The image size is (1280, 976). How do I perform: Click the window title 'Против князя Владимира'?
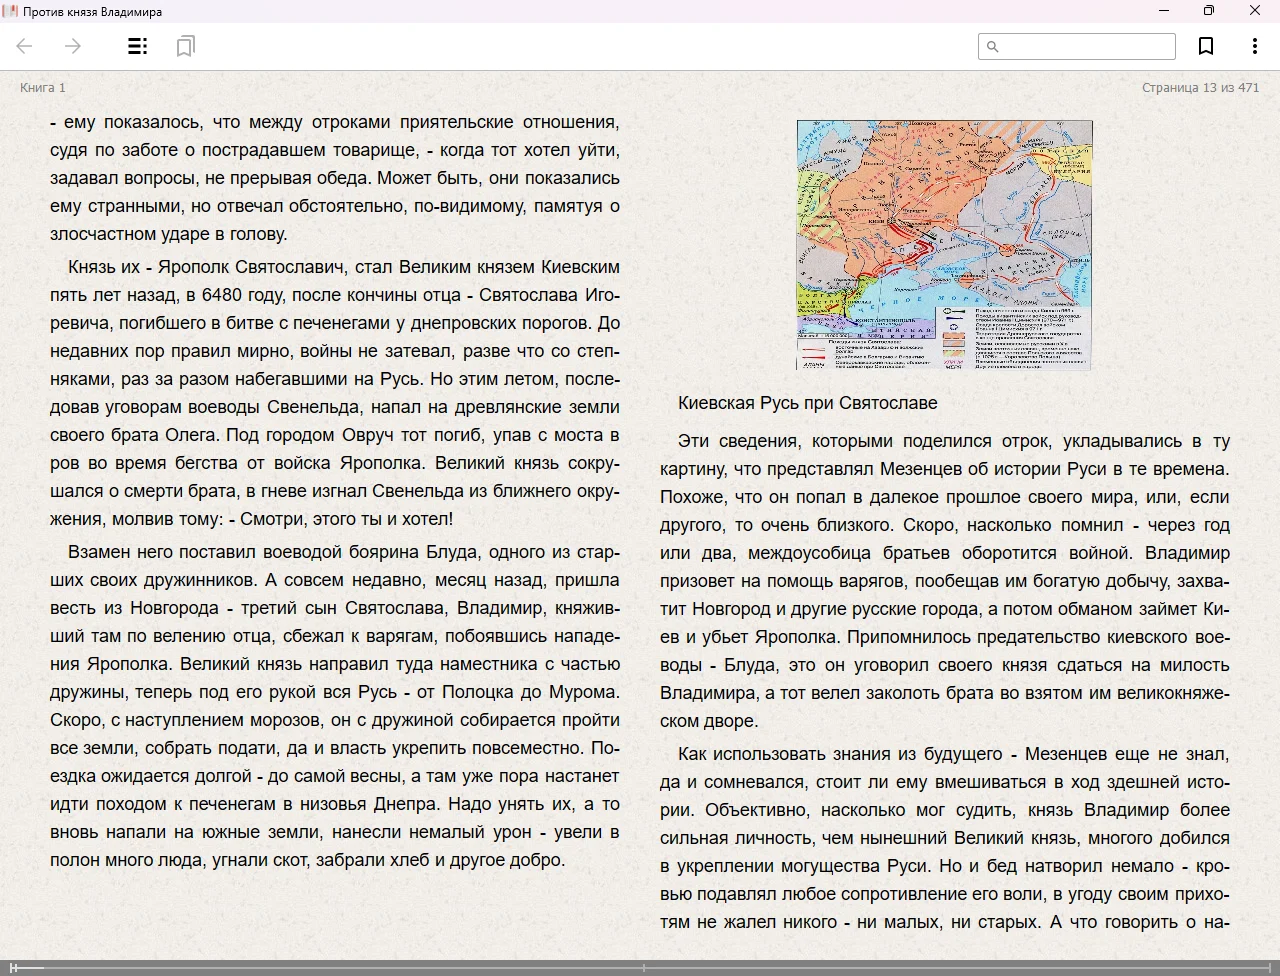[x=92, y=12]
